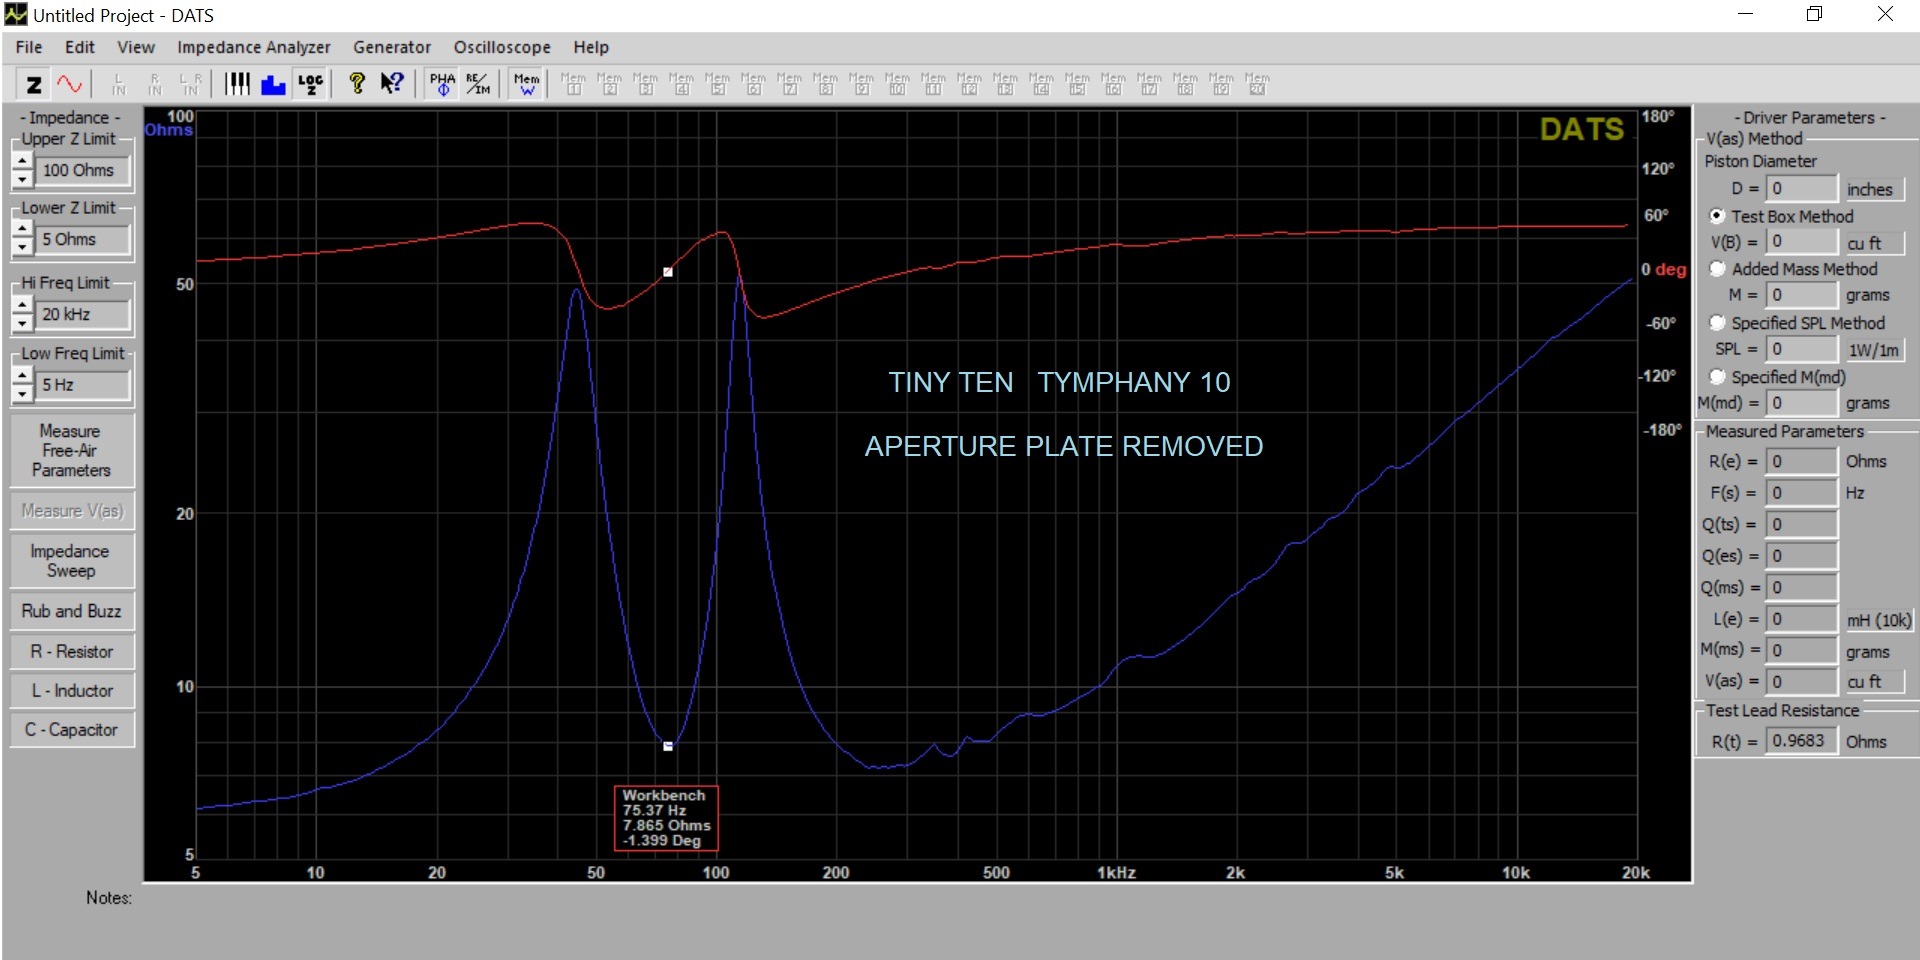Viewport: 1920px width, 960px height.
Task: Click the added mass M grams field
Action: click(x=1801, y=295)
